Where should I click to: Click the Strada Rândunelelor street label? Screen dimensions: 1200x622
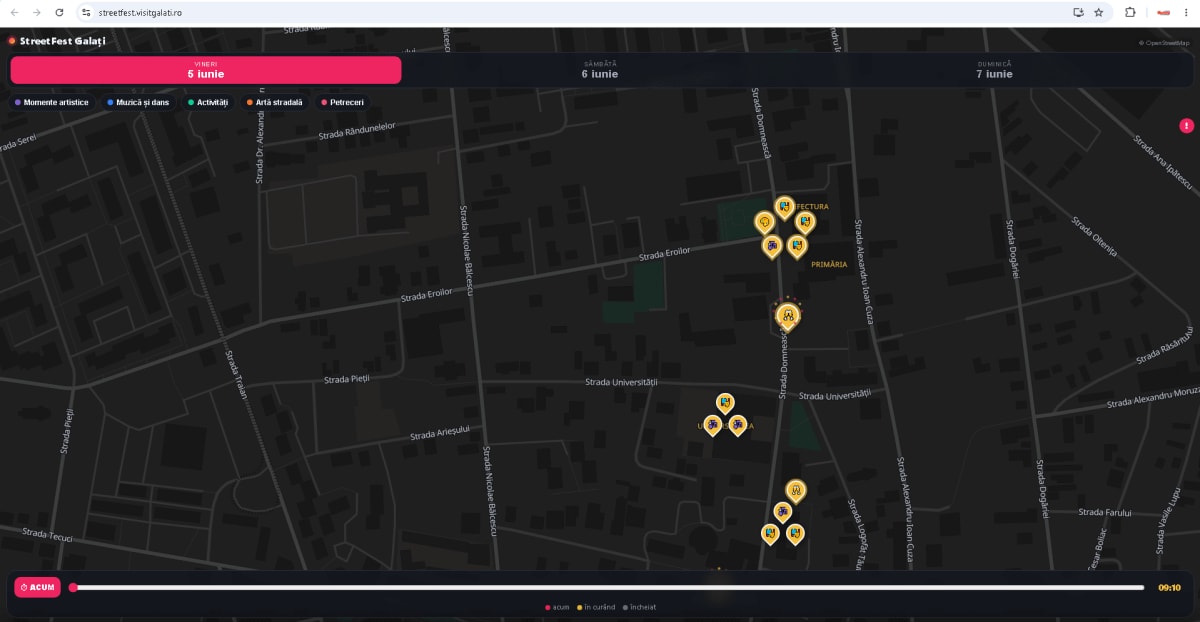[x=357, y=130]
